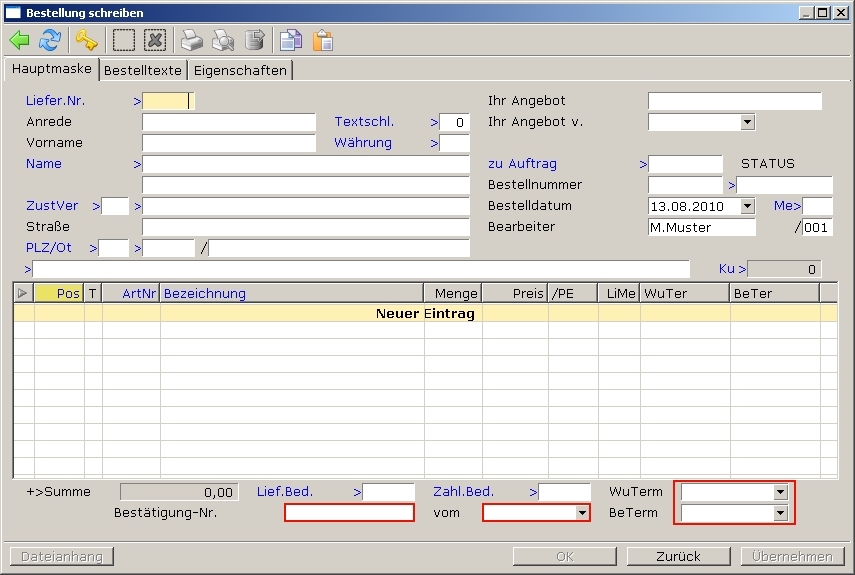The height and width of the screenshot is (575, 855).
Task: Click the blue refresh arrows icon
Action: [49, 41]
